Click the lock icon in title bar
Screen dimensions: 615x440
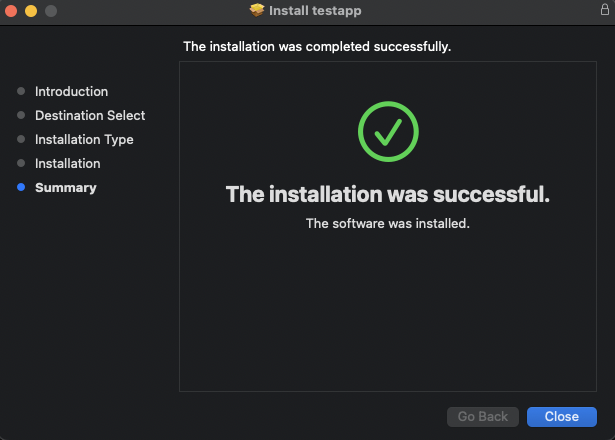[x=603, y=10]
